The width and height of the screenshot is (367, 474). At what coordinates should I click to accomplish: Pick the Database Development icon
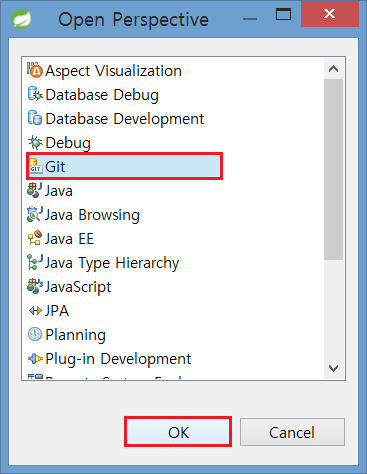(x=35, y=118)
